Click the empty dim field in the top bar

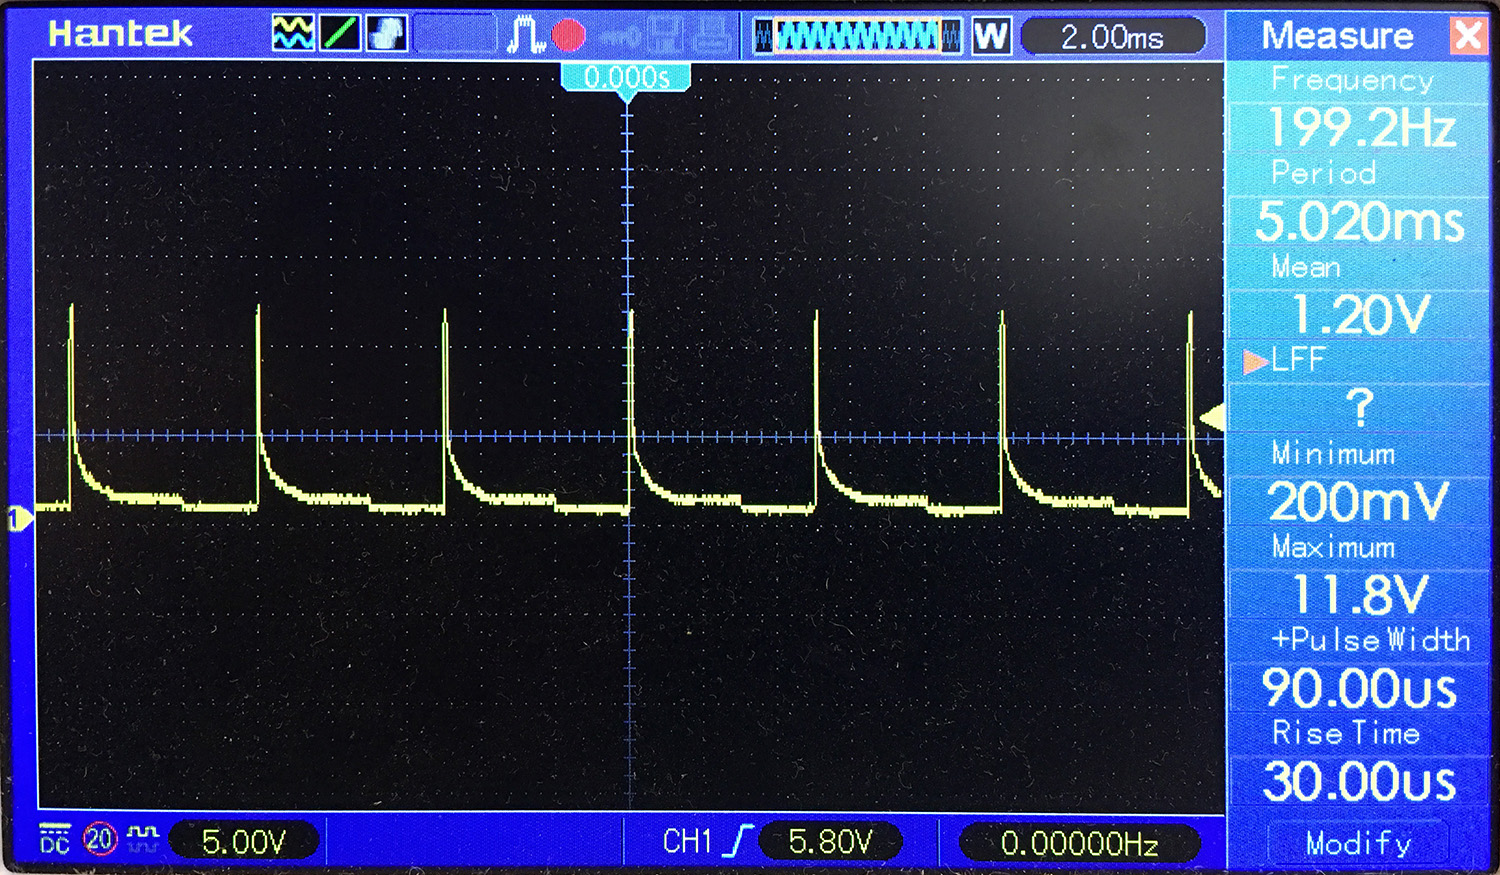point(455,35)
